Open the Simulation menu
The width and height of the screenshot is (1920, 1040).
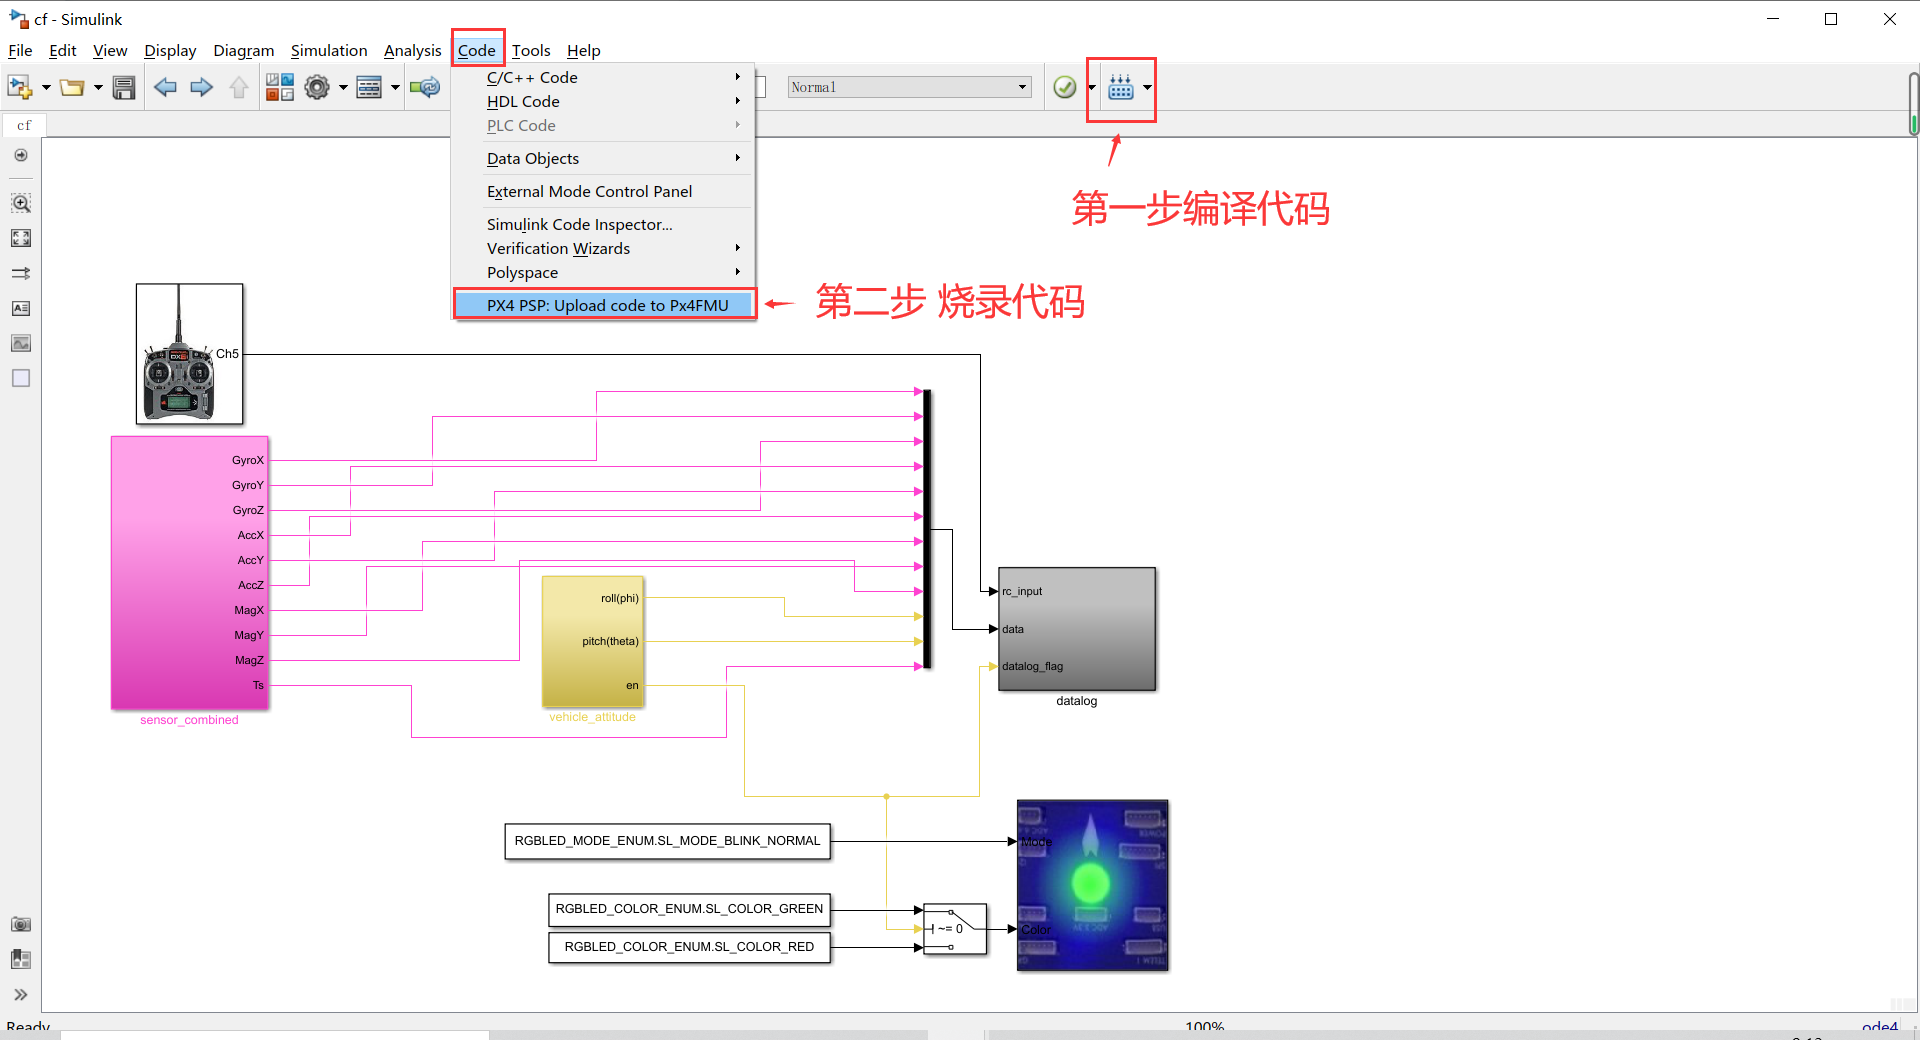click(x=328, y=50)
